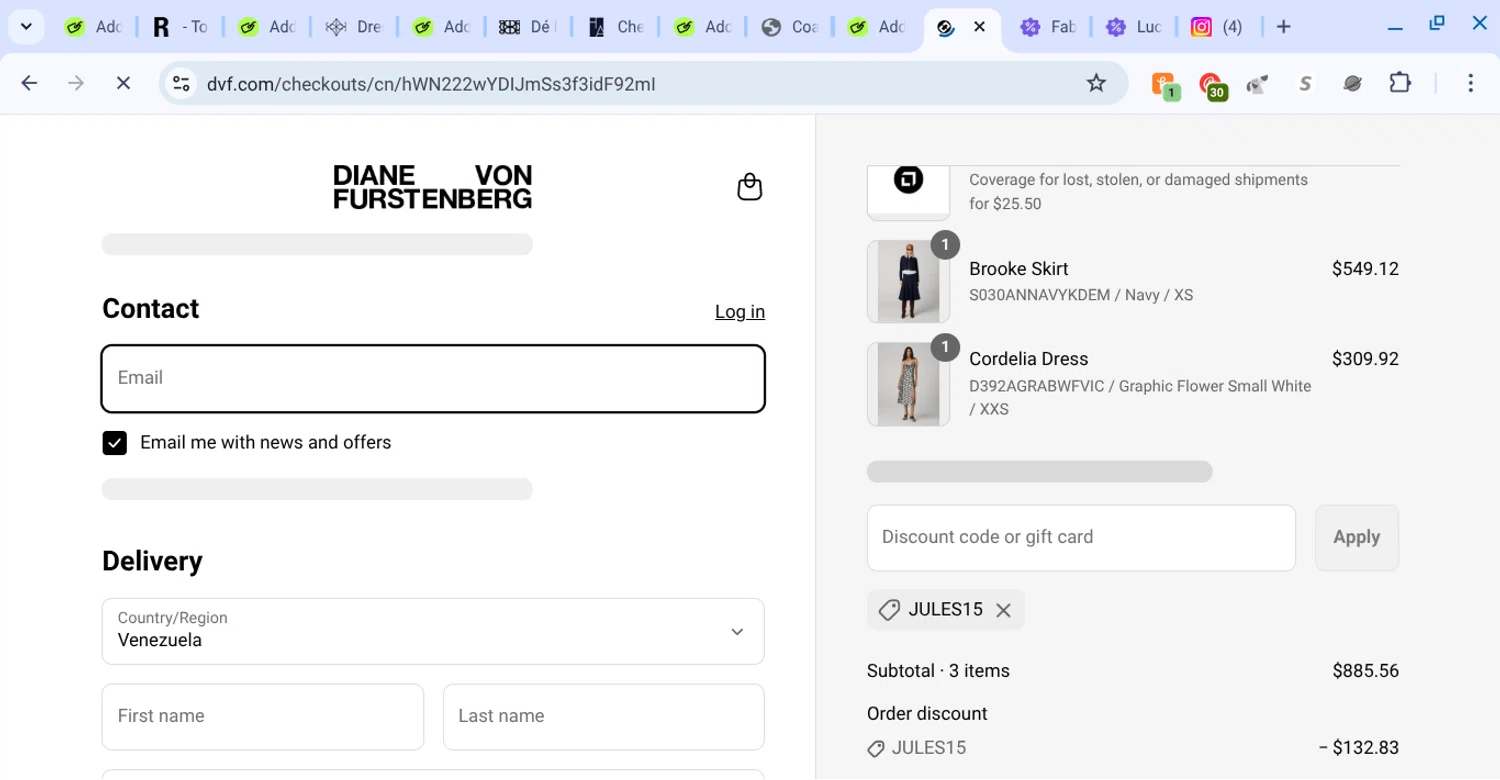Open the Chrome three-dot menu
1500x780 pixels.
coord(1470,83)
